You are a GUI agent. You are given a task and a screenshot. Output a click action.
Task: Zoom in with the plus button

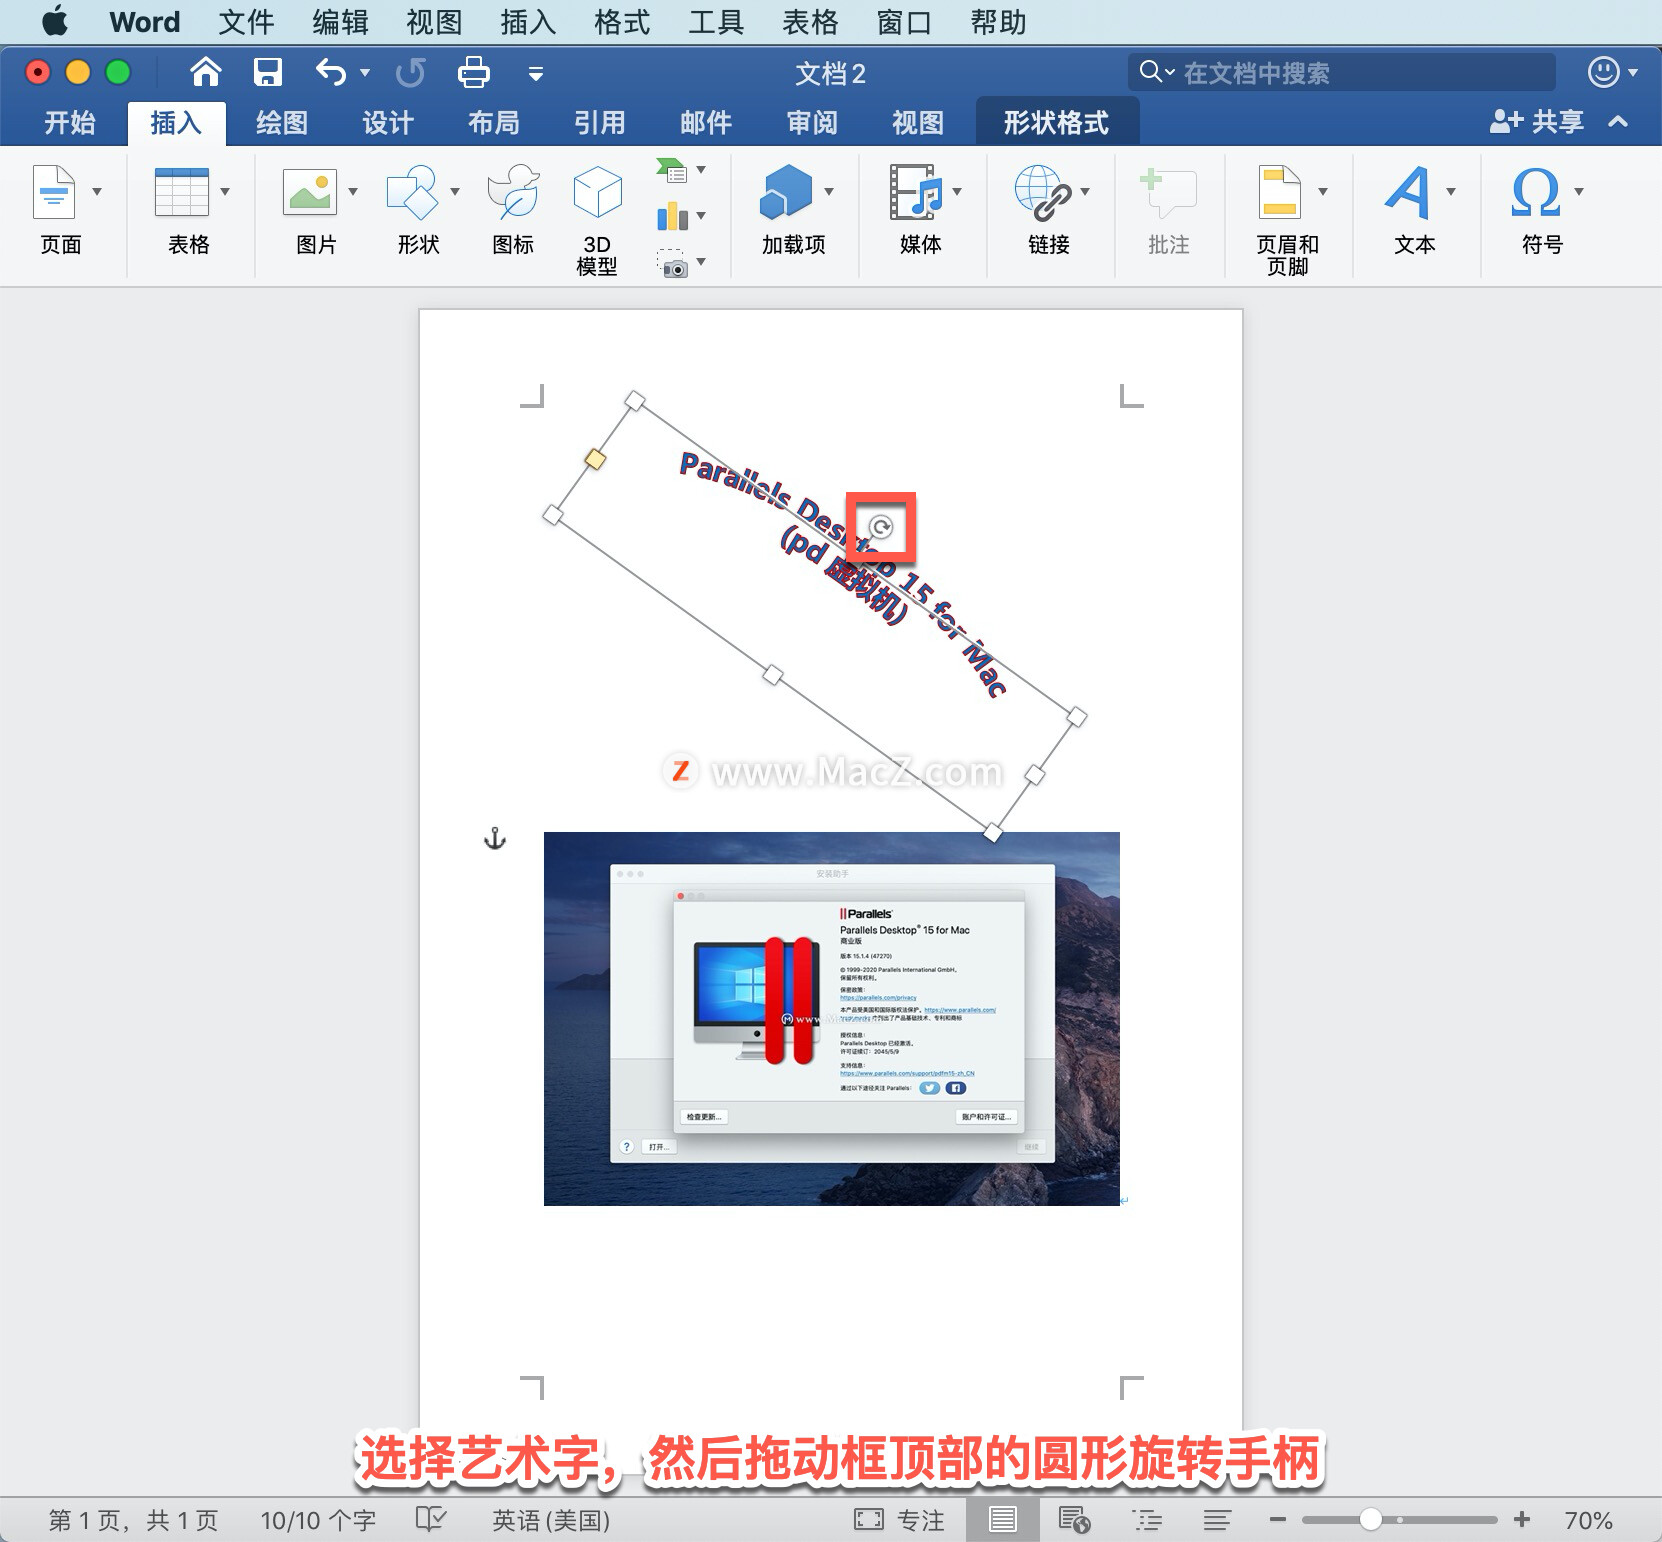[x=1522, y=1520]
